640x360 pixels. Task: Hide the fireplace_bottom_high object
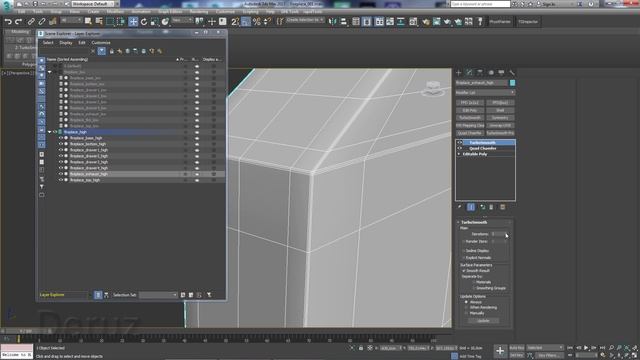coord(61,144)
